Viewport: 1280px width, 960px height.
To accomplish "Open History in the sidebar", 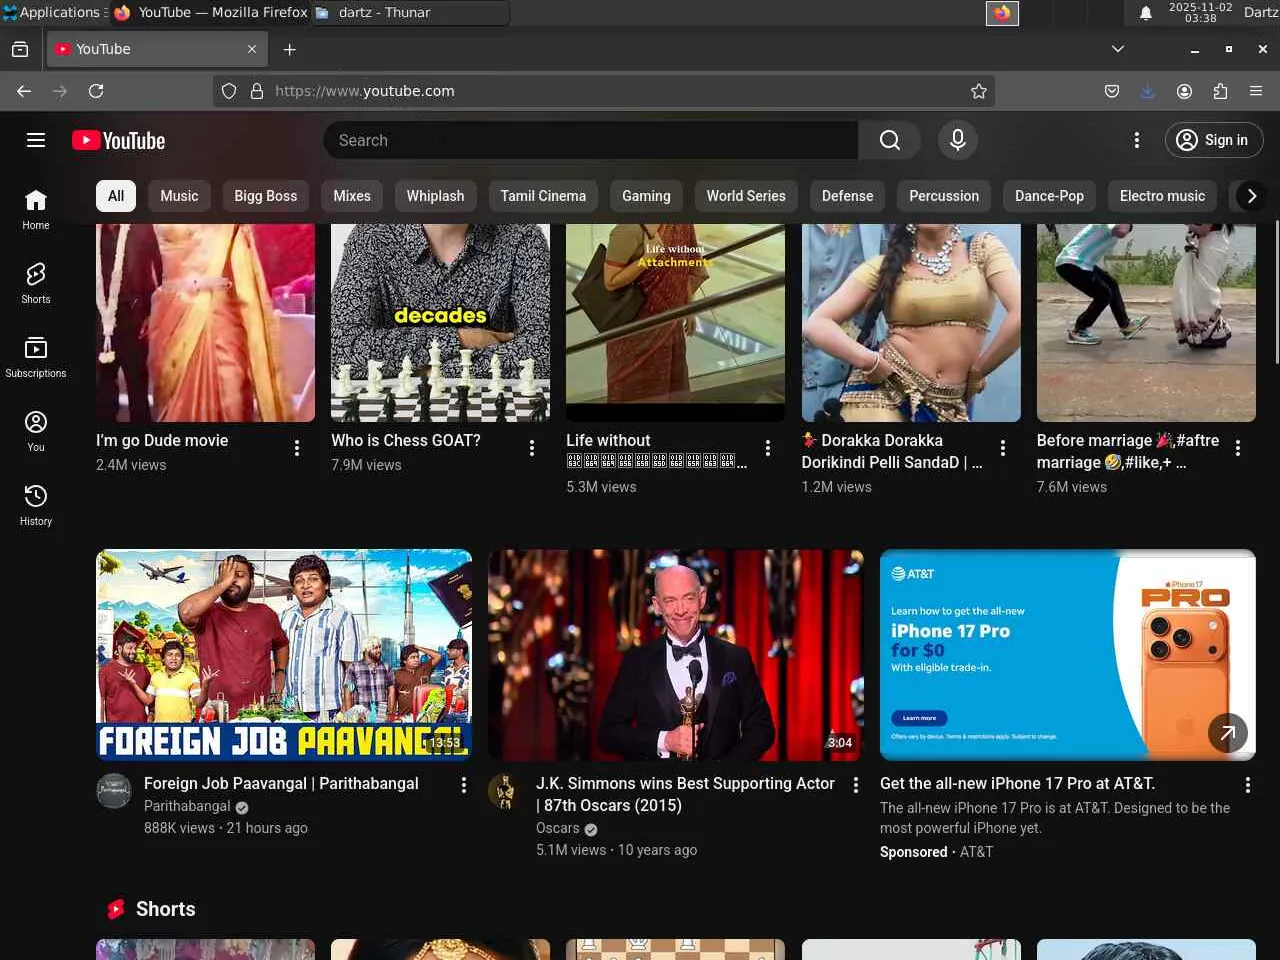I will pos(36,506).
